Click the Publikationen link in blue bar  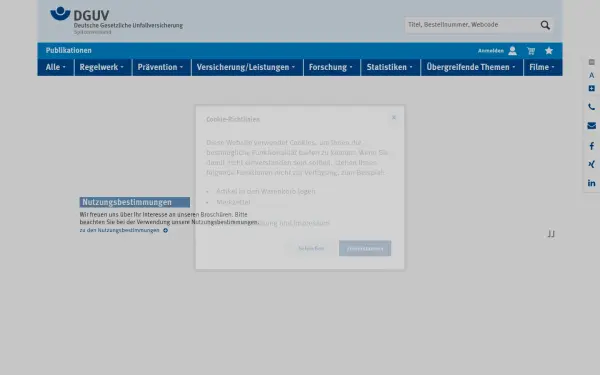point(68,51)
